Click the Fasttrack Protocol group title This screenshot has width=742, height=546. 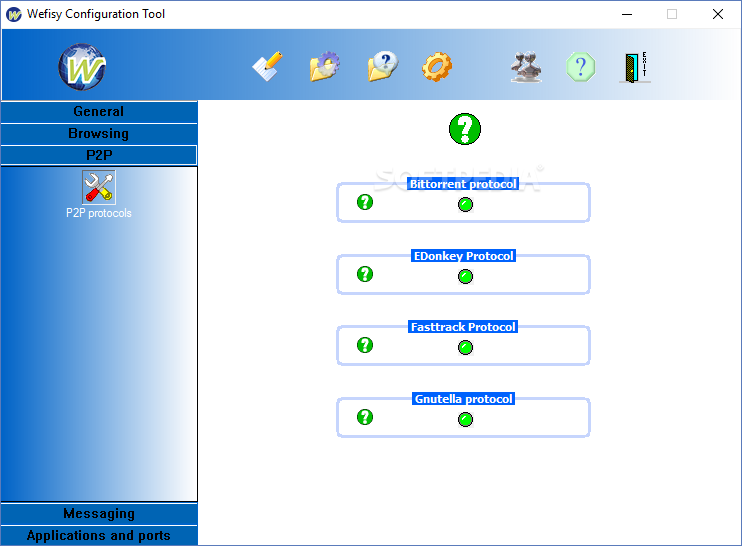463,327
